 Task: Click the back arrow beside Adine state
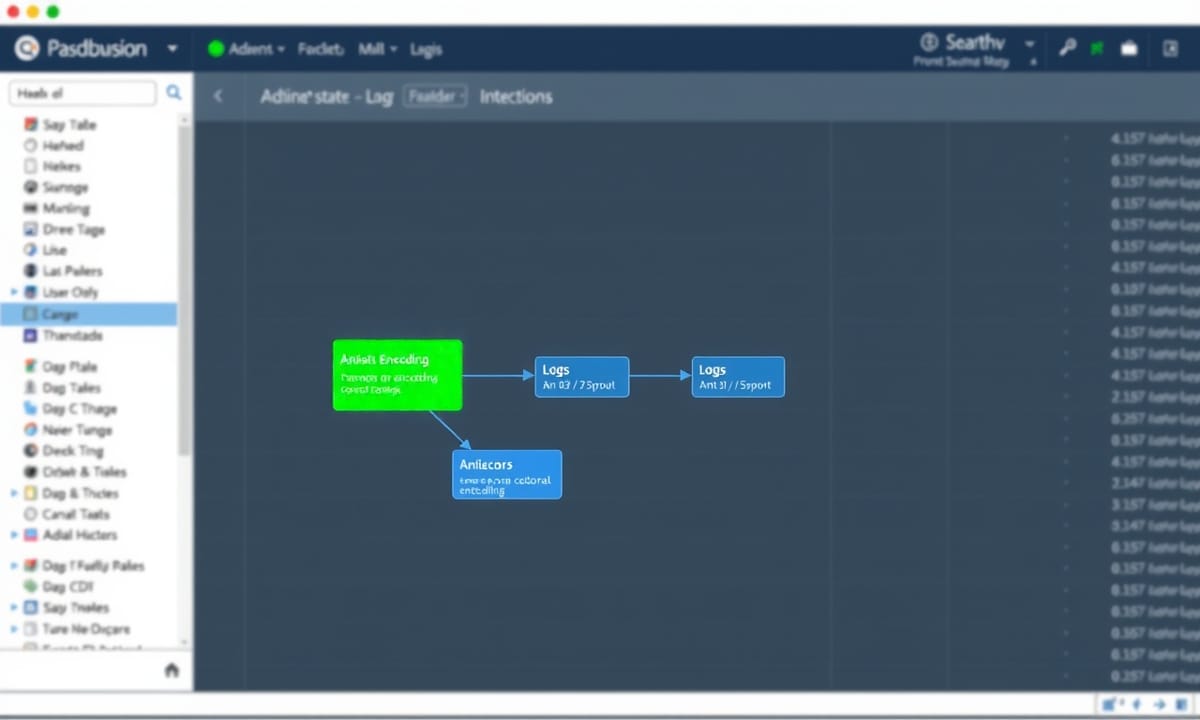[x=218, y=97]
